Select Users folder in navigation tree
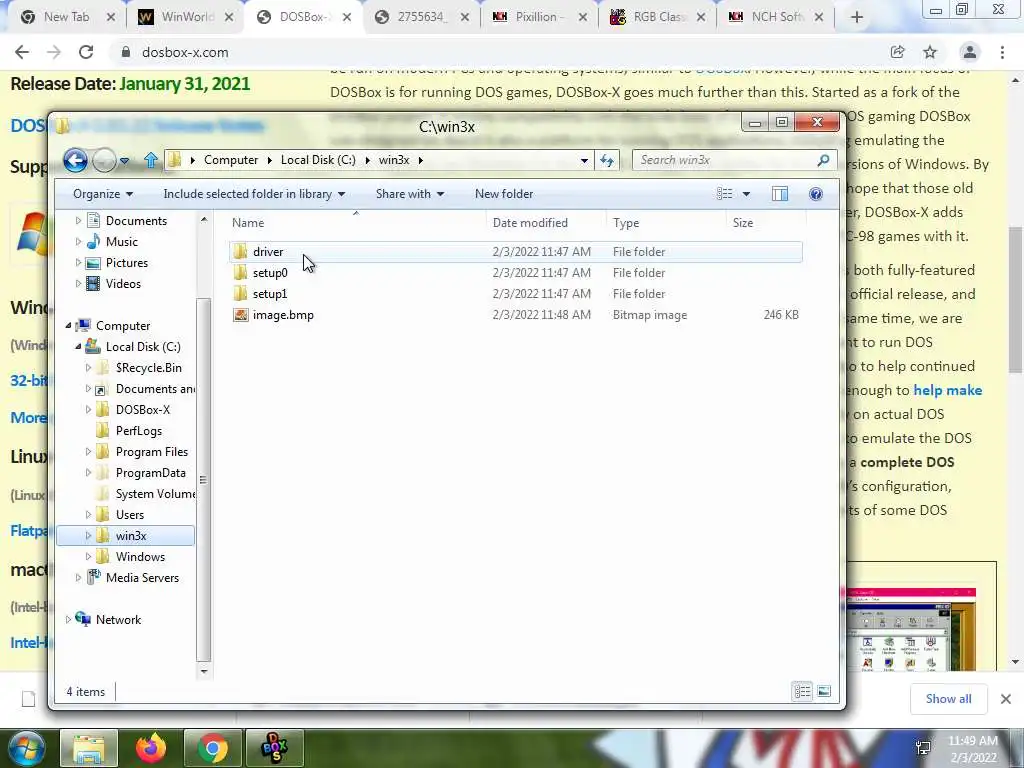The height and width of the screenshot is (768, 1024). pyautogui.click(x=129, y=515)
